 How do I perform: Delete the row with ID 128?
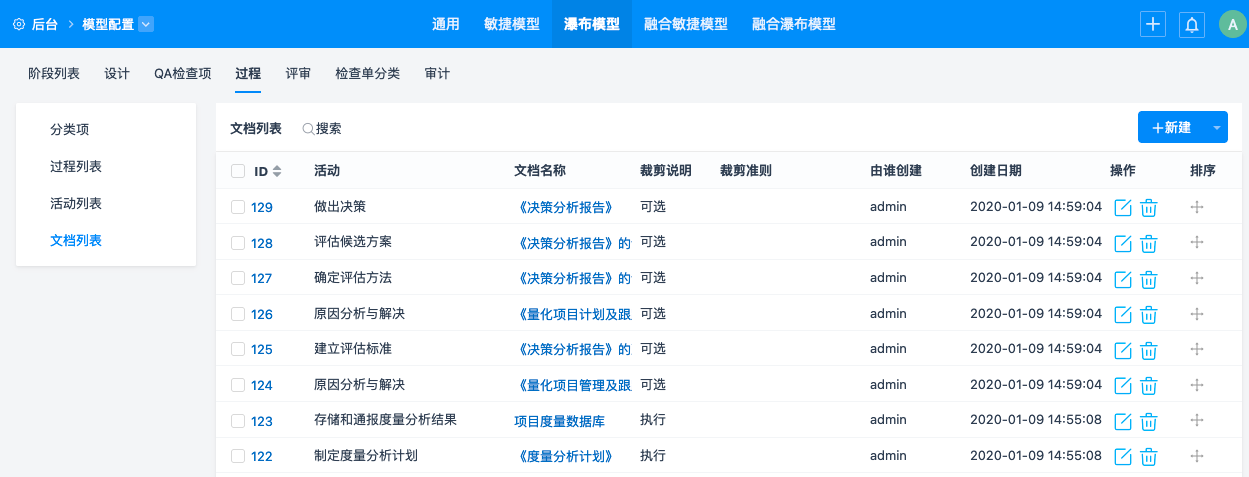click(1149, 243)
